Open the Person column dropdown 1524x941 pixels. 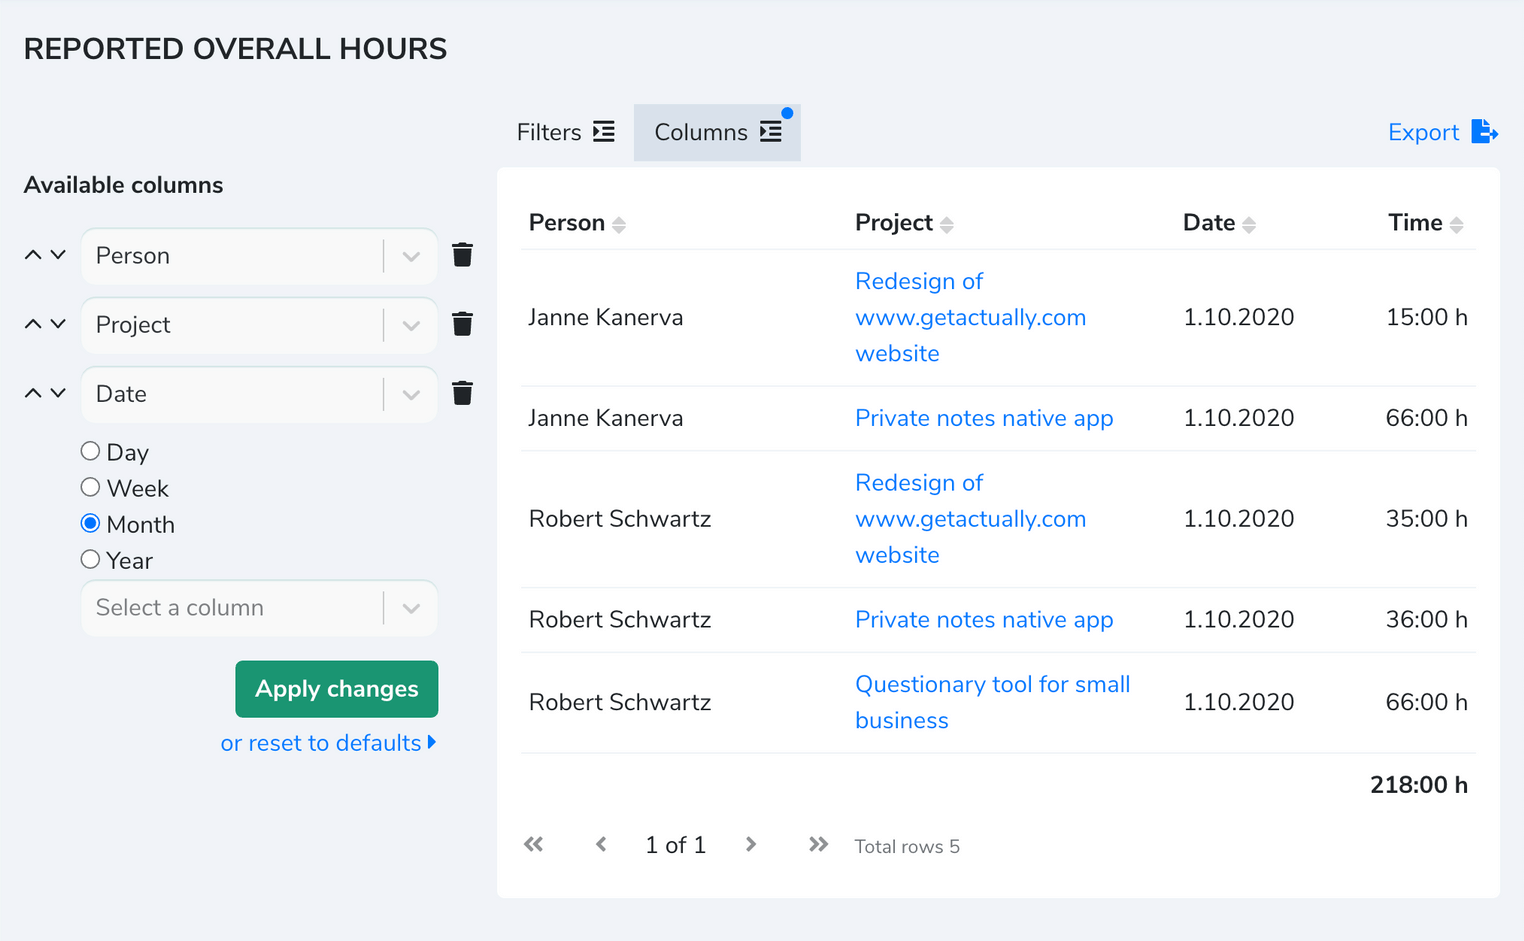(x=410, y=255)
